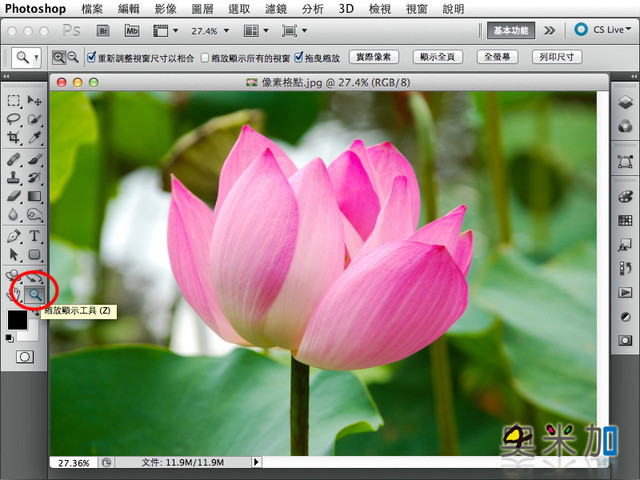Image resolution: width=640 pixels, height=480 pixels.
Task: Open the 圖層 menu
Action: pyautogui.click(x=202, y=9)
